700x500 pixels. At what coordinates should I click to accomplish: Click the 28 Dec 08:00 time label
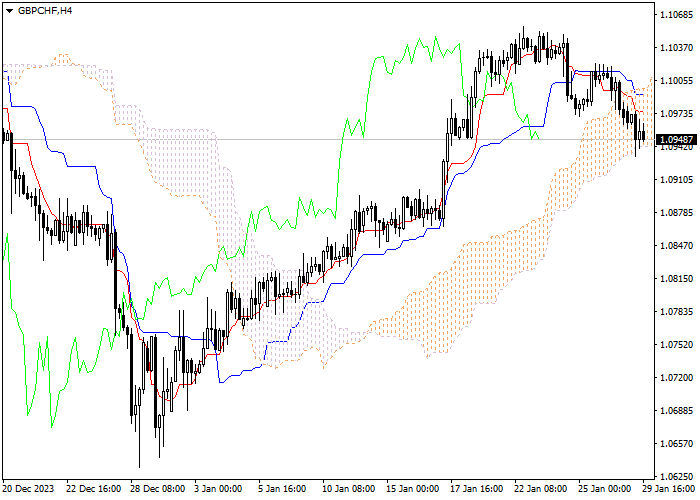158,489
